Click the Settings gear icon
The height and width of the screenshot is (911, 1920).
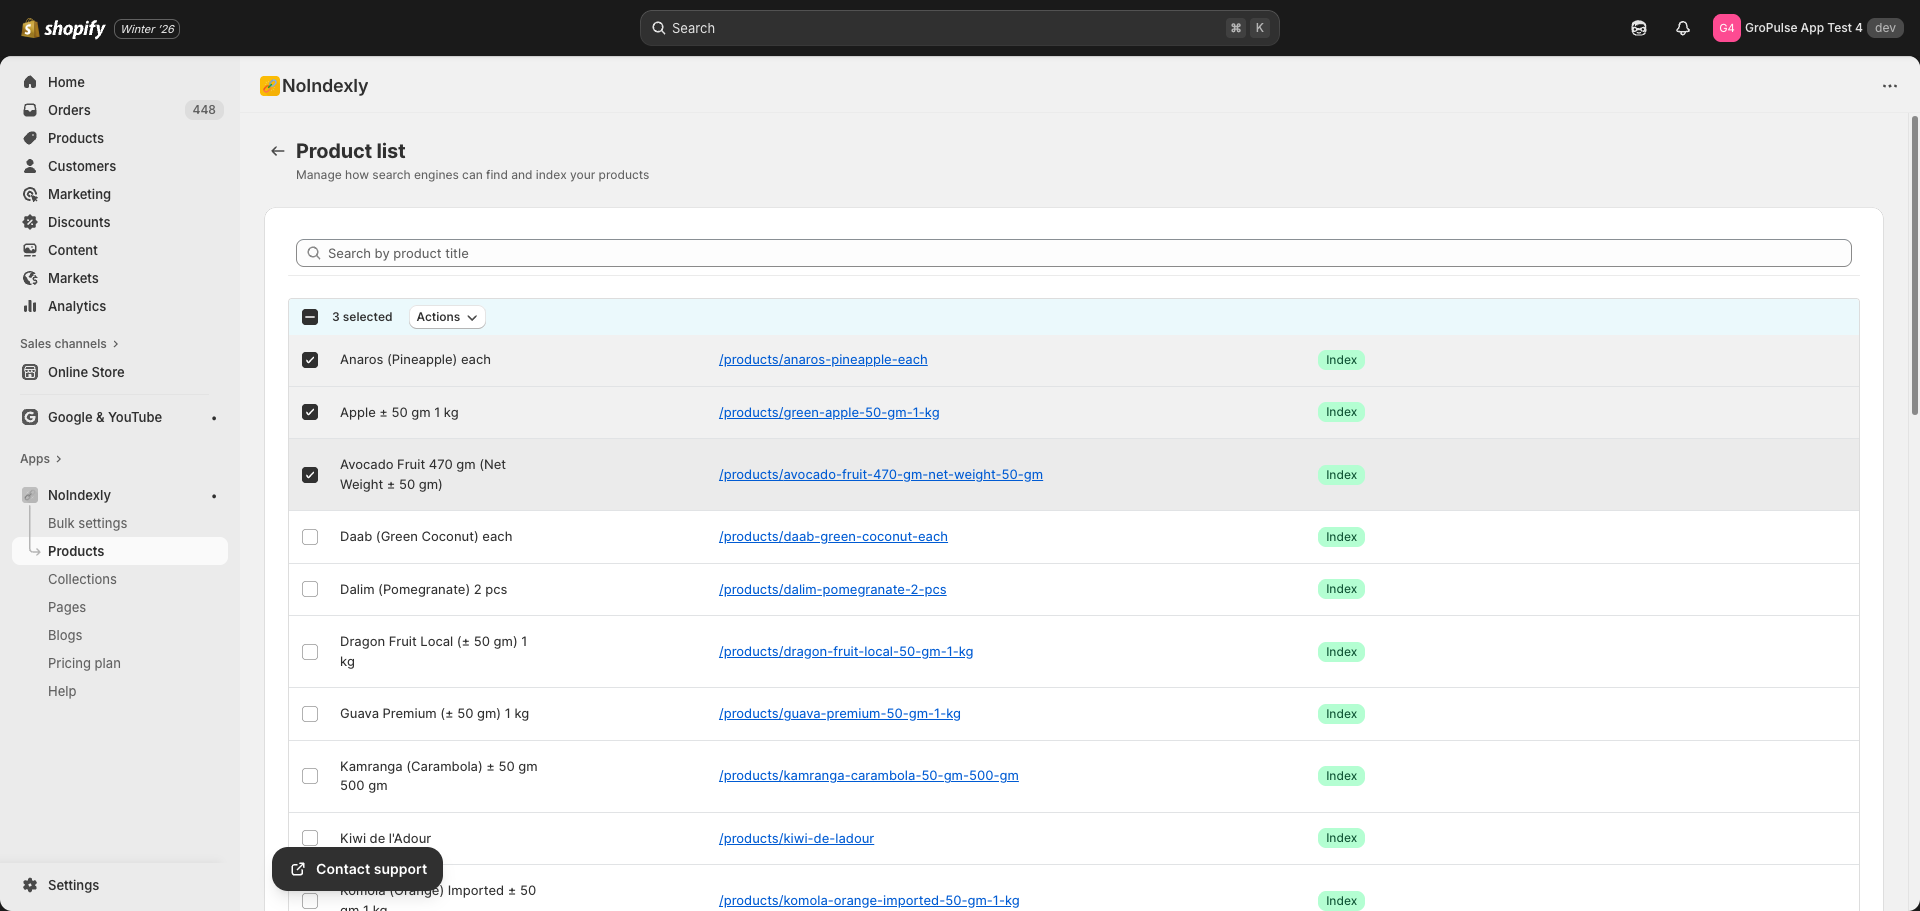point(30,885)
